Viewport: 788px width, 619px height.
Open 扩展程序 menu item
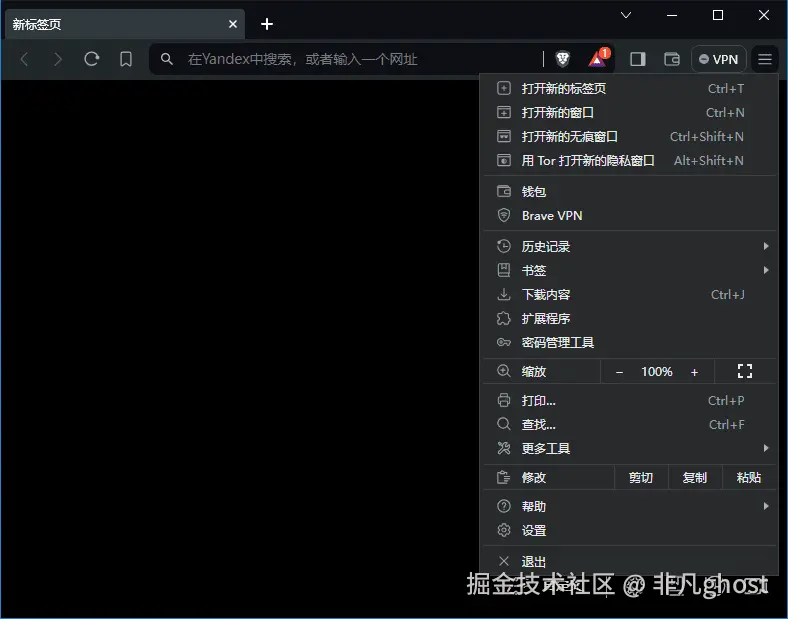click(630, 319)
